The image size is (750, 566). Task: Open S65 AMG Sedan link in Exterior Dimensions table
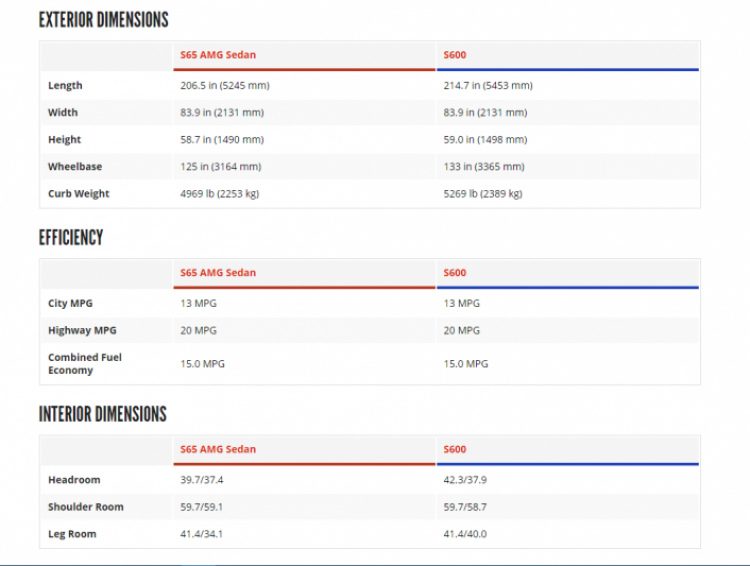(218, 55)
